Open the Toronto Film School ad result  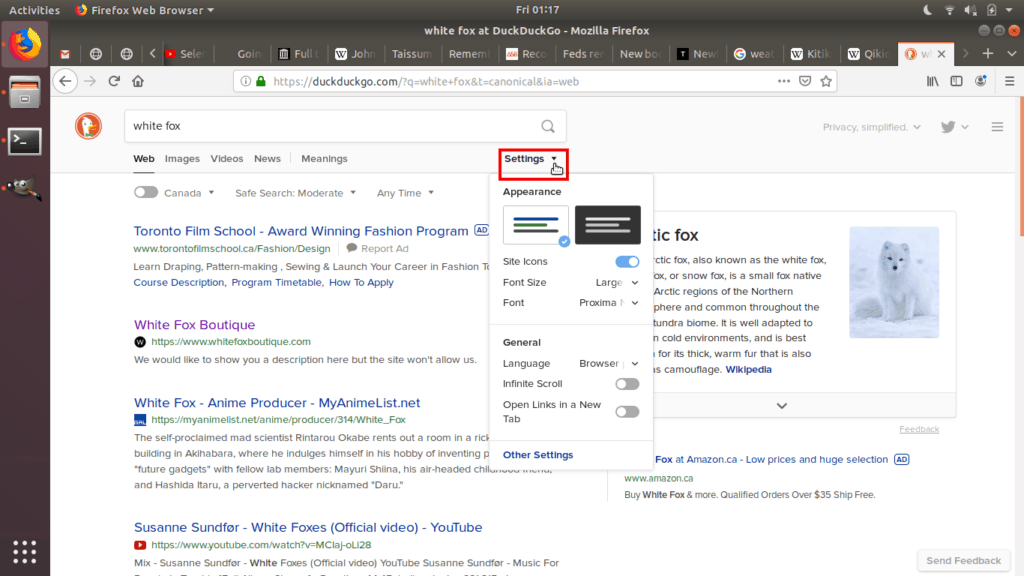click(x=301, y=231)
